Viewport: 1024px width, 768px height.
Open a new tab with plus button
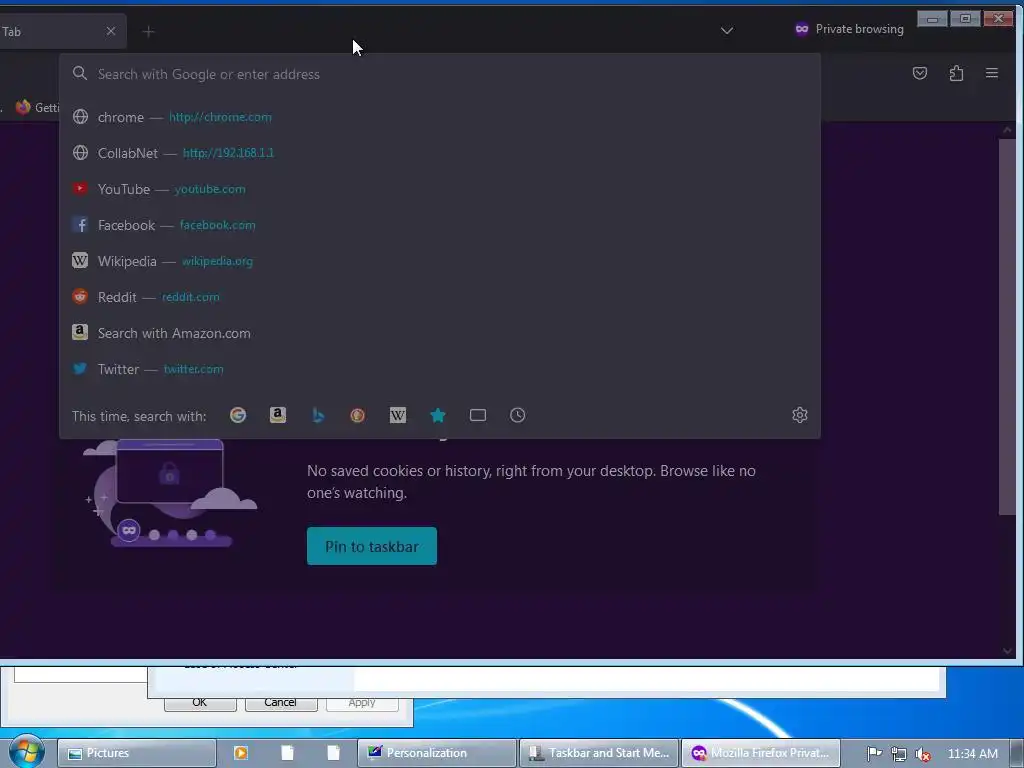click(148, 31)
